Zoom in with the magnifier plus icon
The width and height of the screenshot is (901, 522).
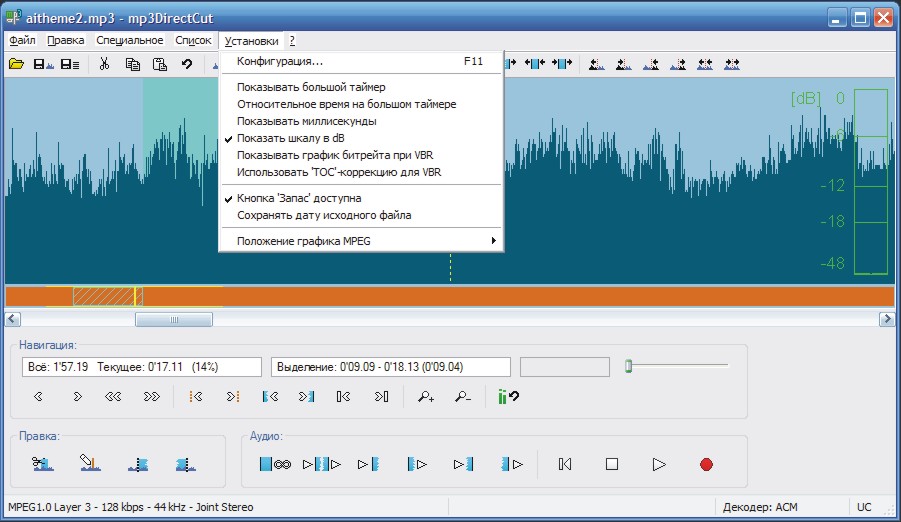click(x=426, y=396)
